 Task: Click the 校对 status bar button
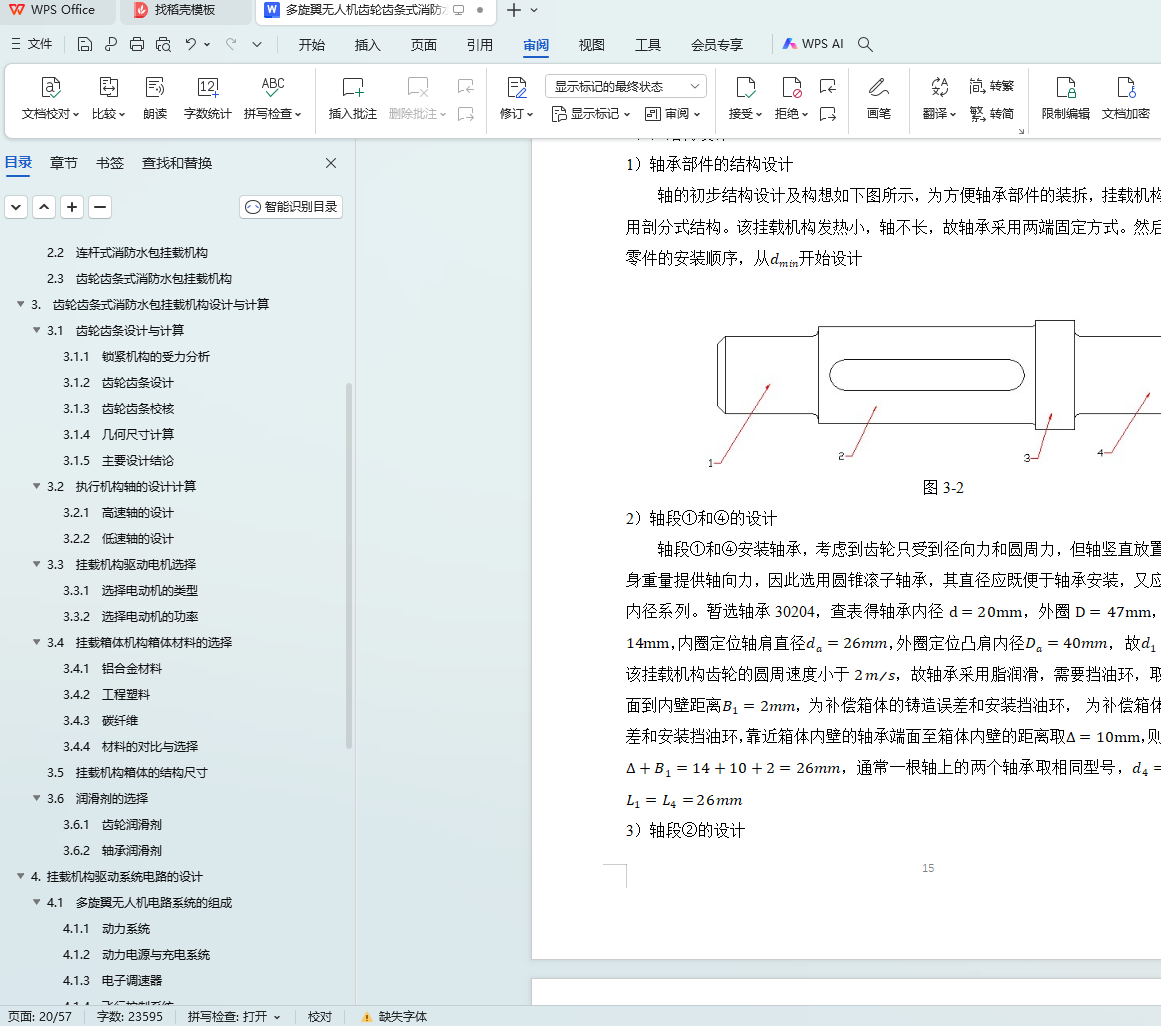pyautogui.click(x=320, y=1016)
